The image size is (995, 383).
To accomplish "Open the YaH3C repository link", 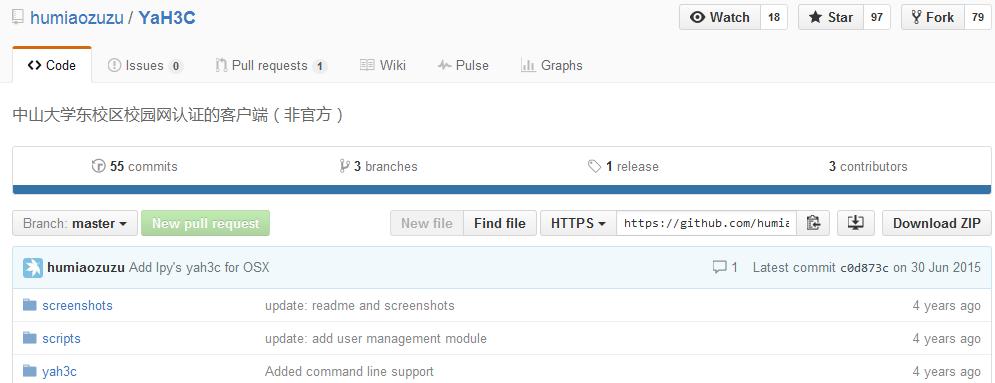I will [x=167, y=18].
